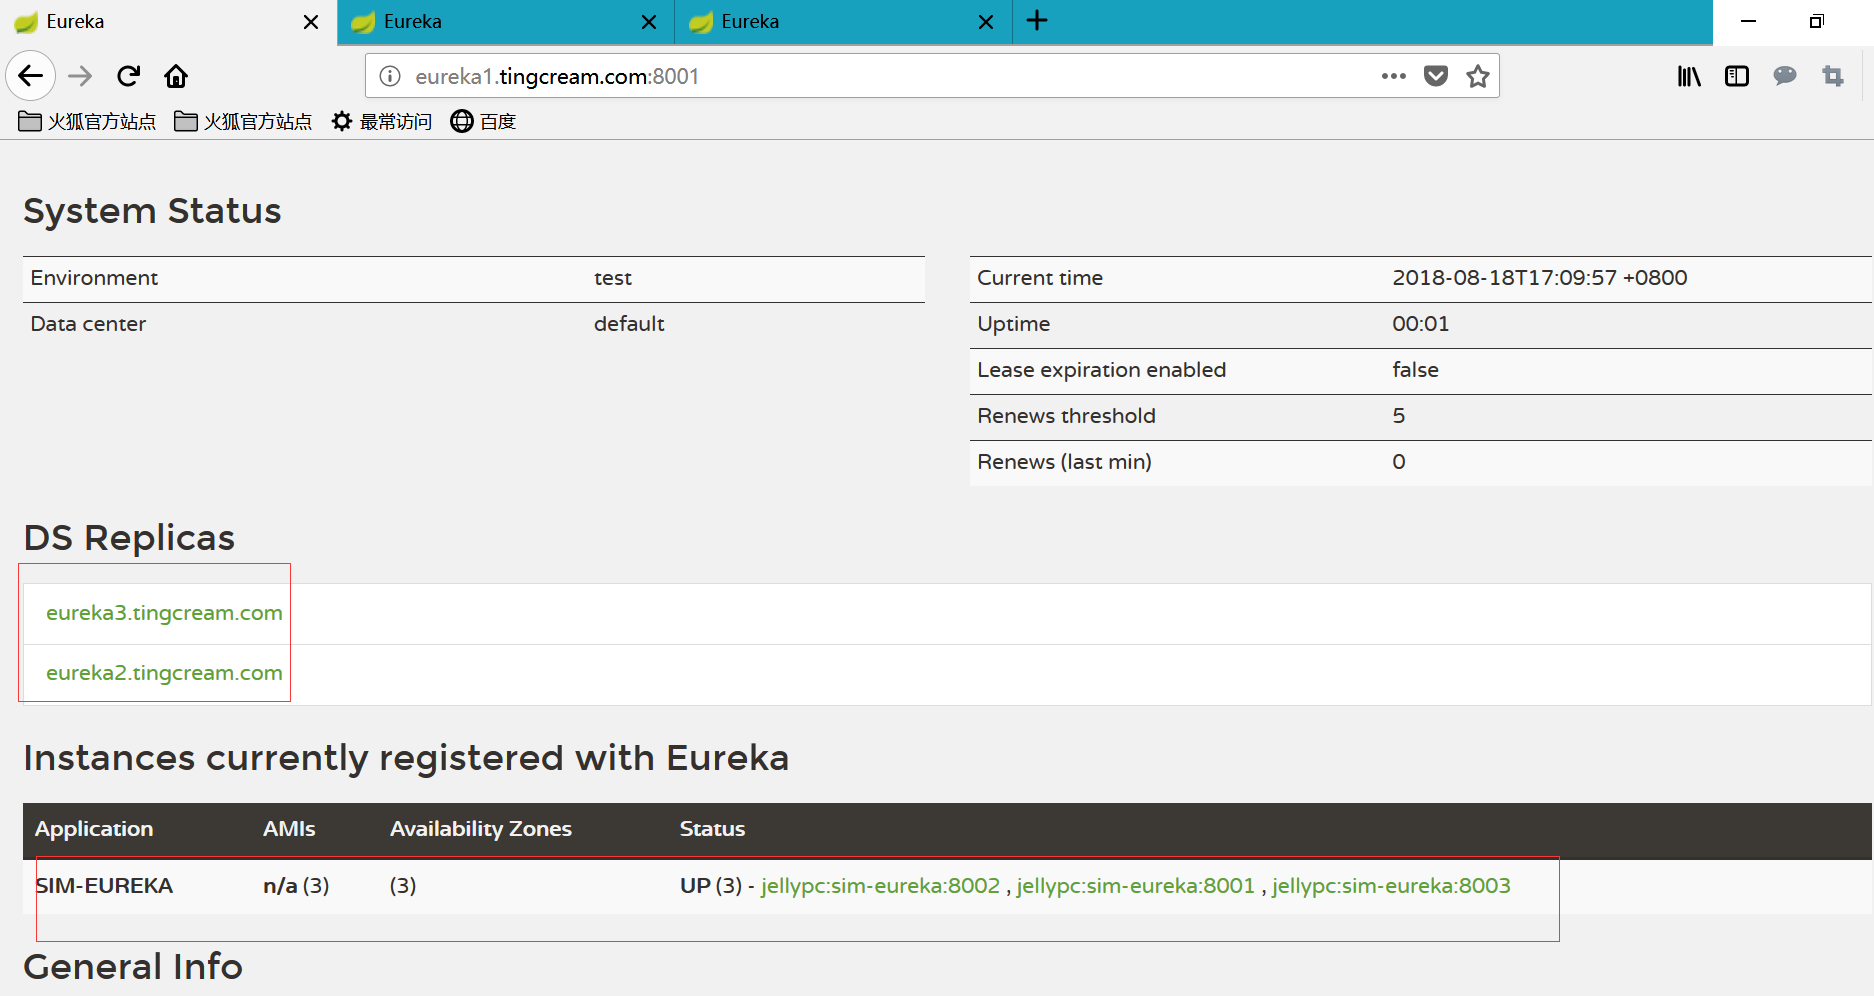Reload the current Eureka page
The image size is (1874, 996).
(x=128, y=76)
